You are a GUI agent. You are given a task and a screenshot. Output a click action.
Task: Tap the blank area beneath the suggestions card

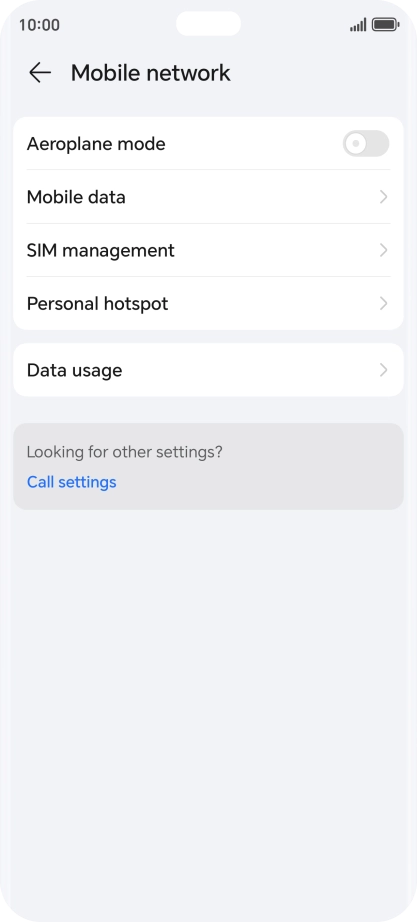pyautogui.click(x=208, y=706)
